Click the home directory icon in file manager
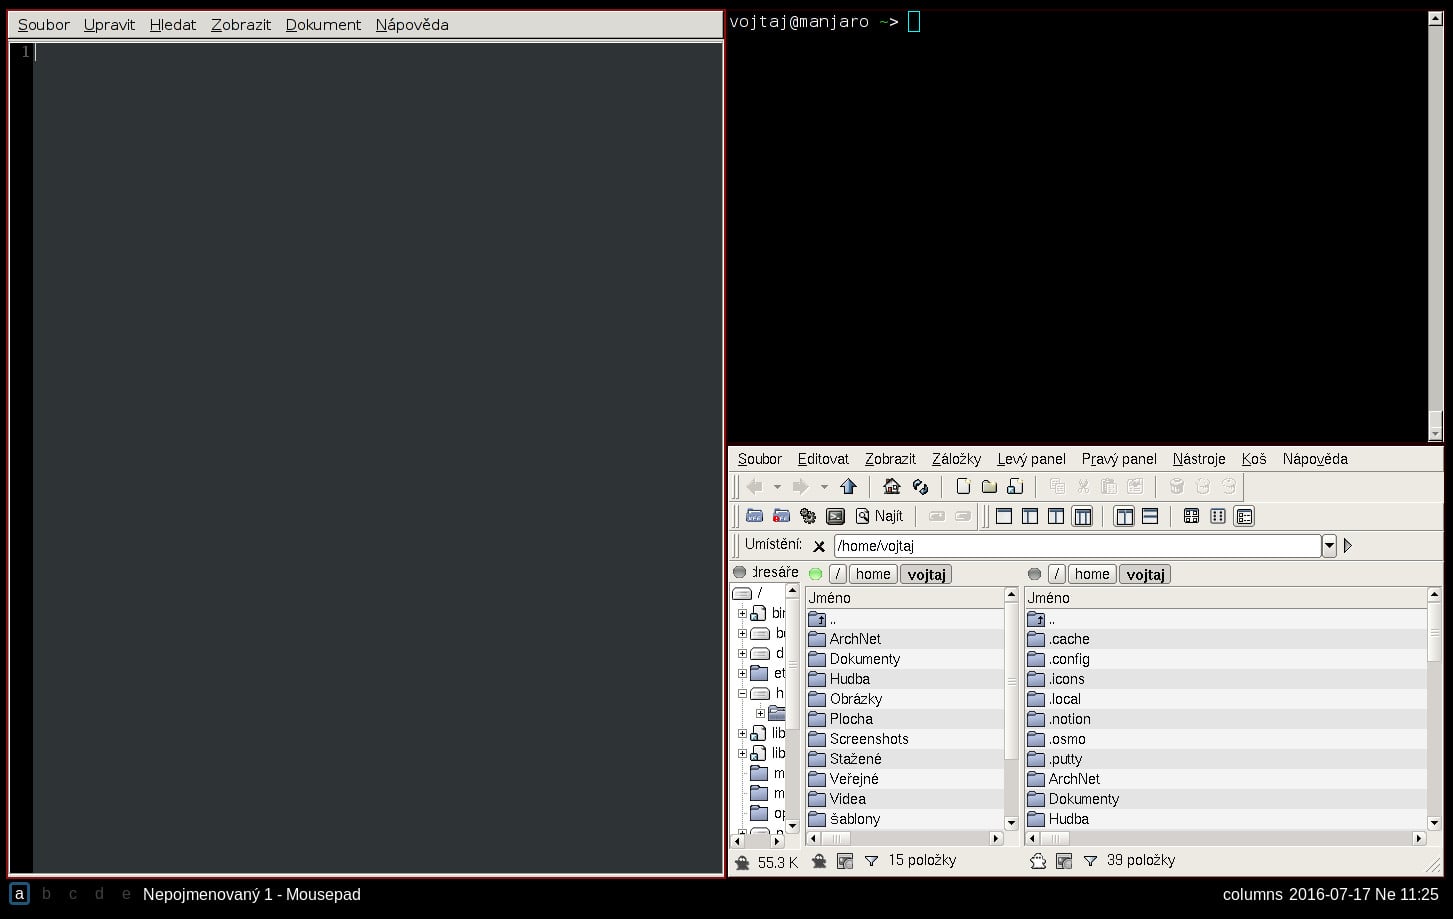 tap(891, 487)
